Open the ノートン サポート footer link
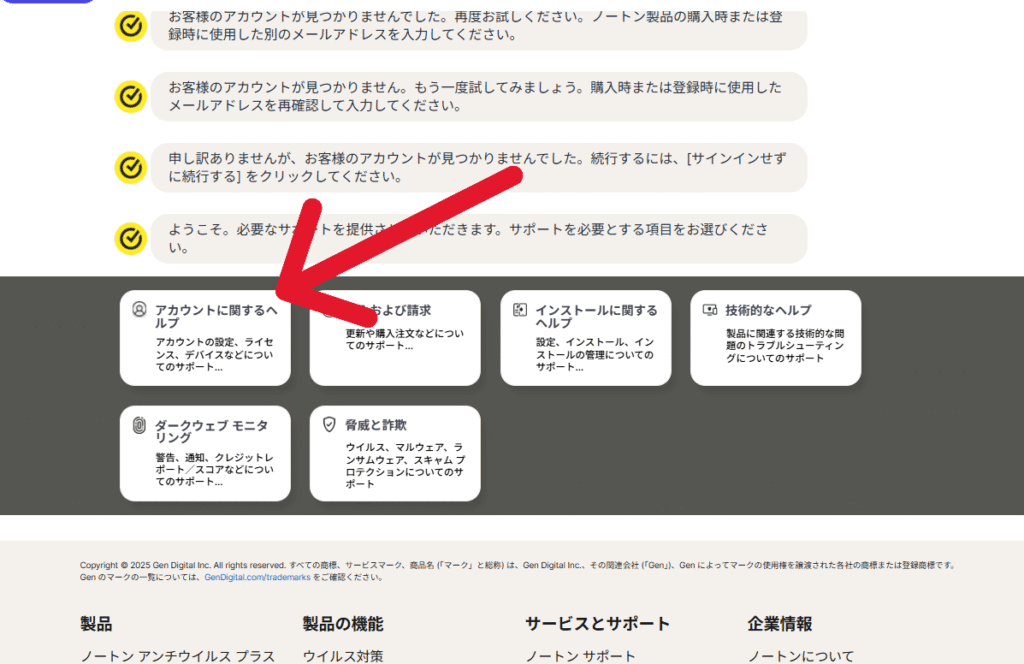This screenshot has width=1024, height=664. click(x=580, y=656)
